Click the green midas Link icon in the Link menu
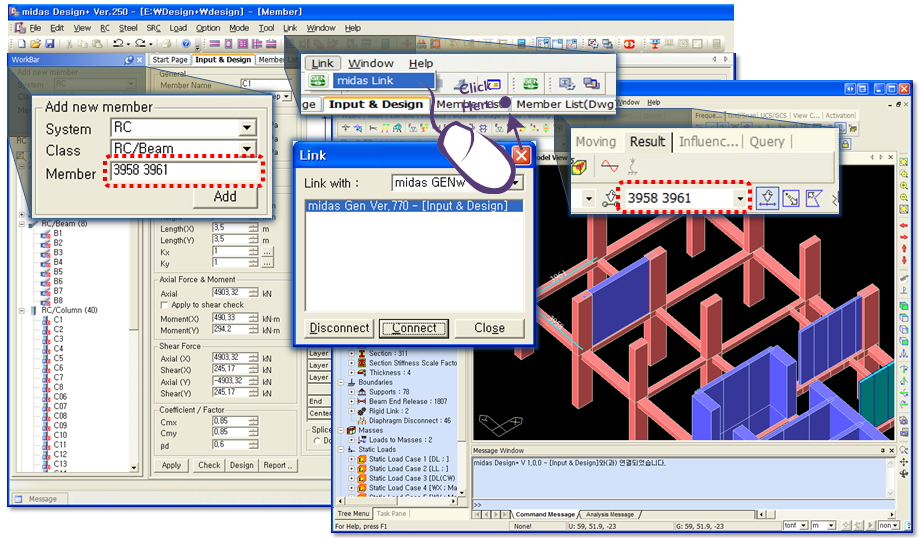The height and width of the screenshot is (538, 921). click(x=318, y=80)
